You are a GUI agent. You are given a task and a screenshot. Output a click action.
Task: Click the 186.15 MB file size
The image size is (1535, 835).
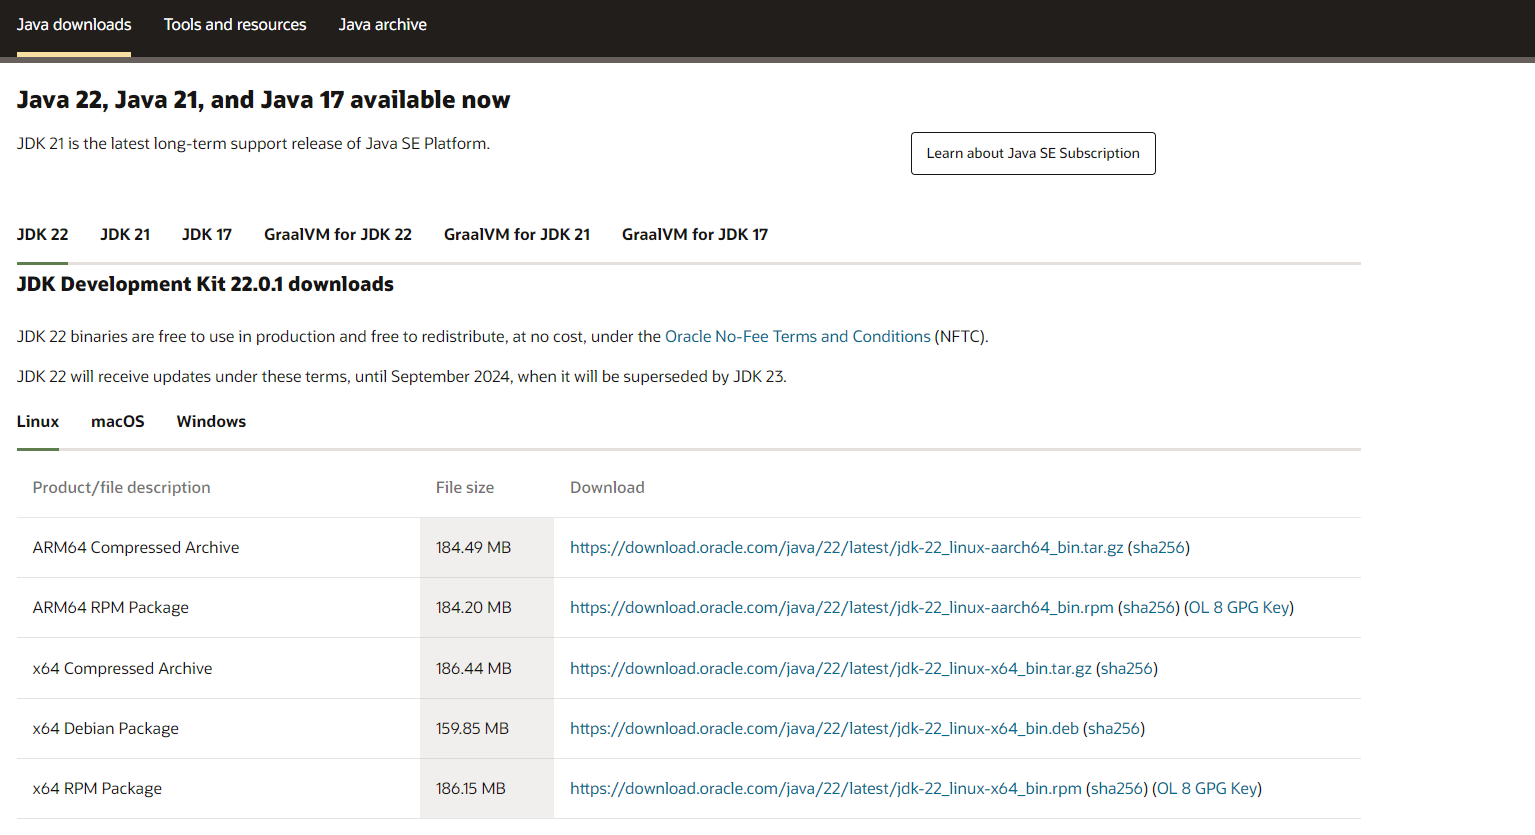471,789
